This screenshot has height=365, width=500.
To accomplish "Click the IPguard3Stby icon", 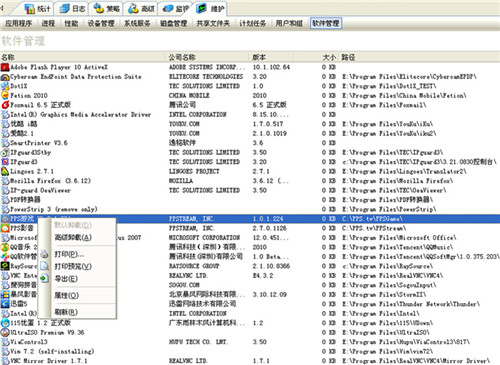I will 5,153.
